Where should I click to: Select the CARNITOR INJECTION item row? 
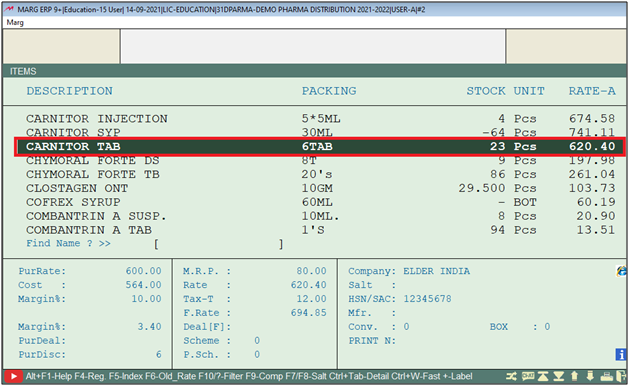tap(320, 119)
